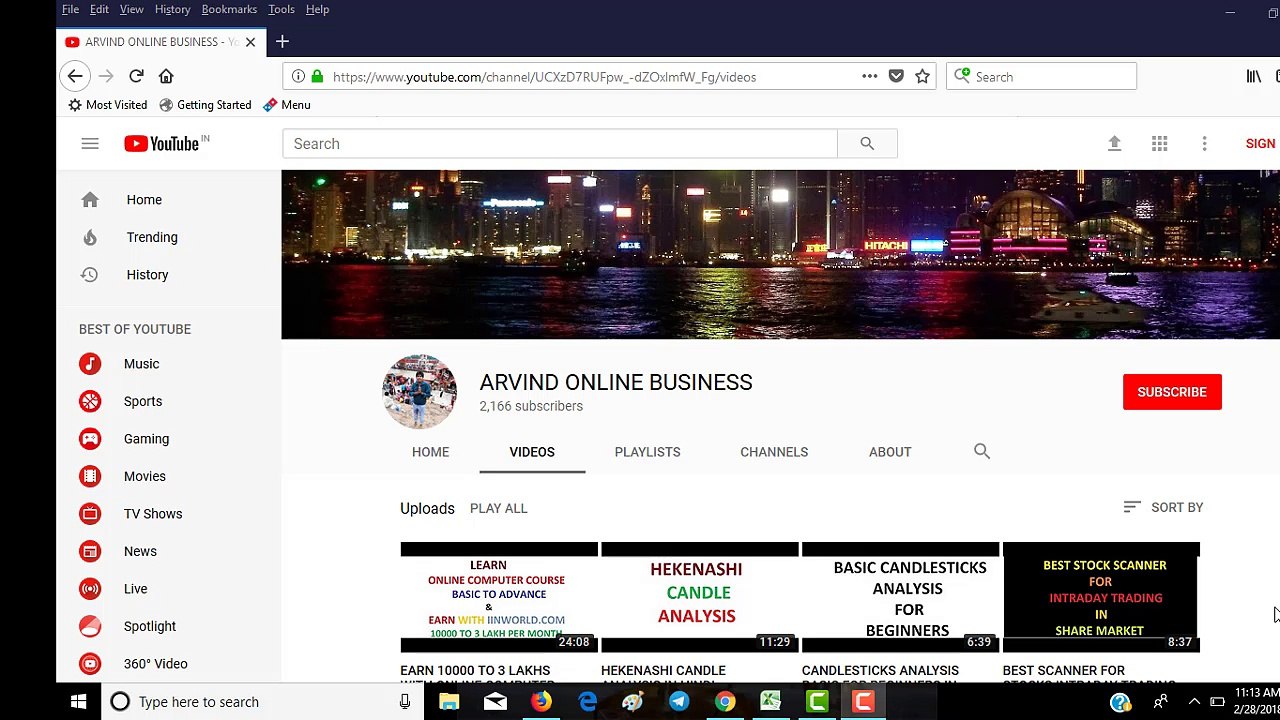Switch to the ABOUT tab
The width and height of the screenshot is (1280, 720).
[890, 452]
